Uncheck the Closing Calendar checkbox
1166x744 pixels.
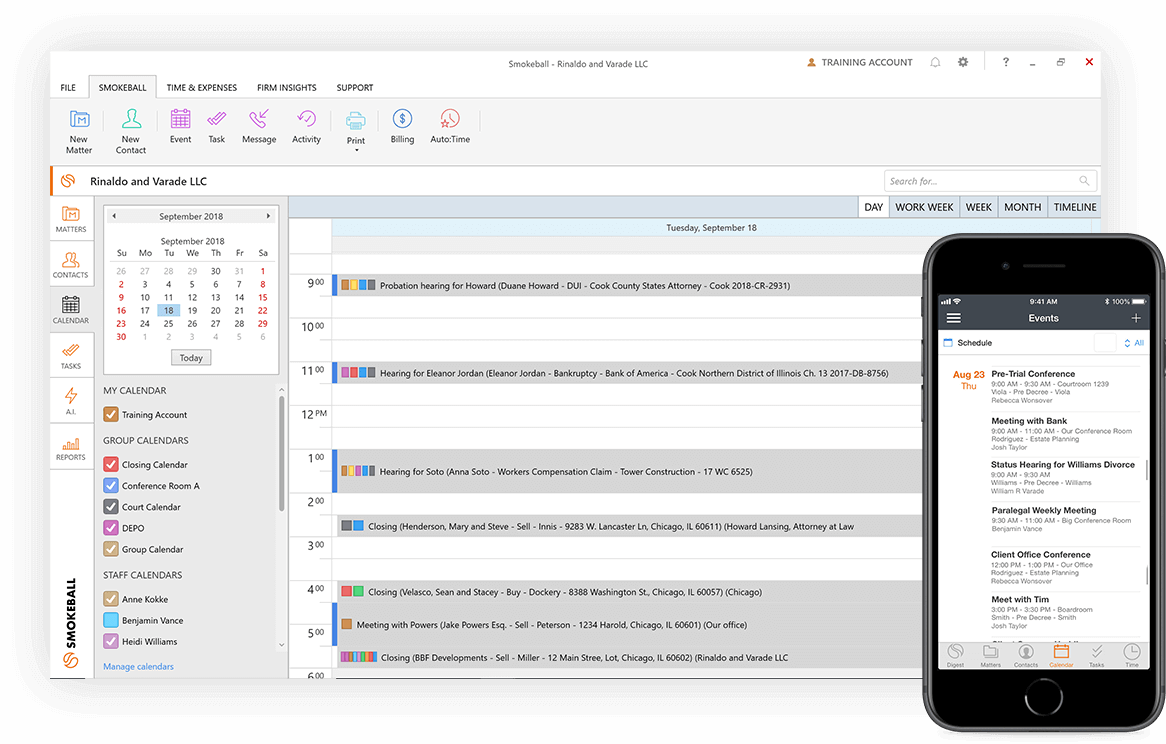pos(111,464)
